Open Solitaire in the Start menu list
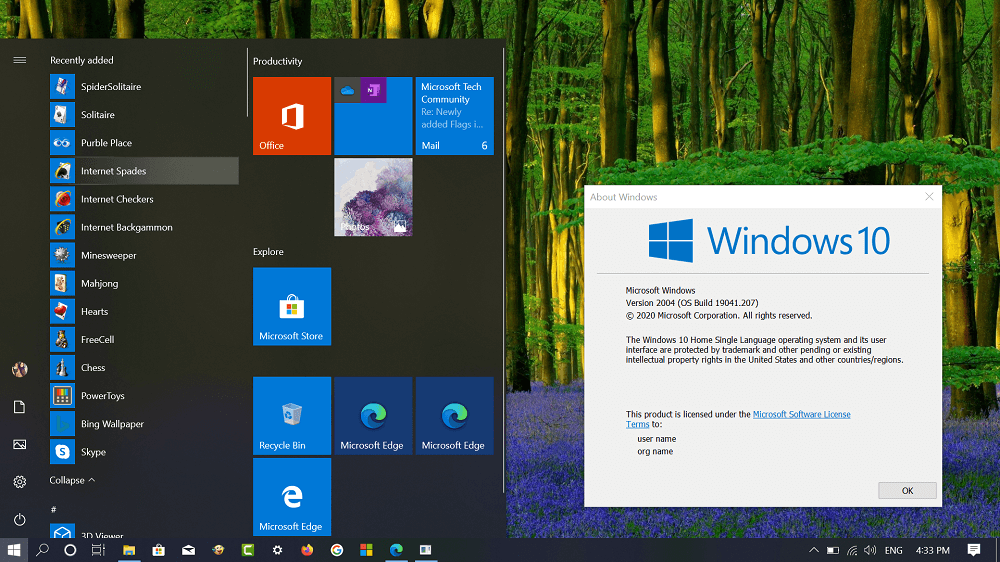 pyautogui.click(x=144, y=114)
